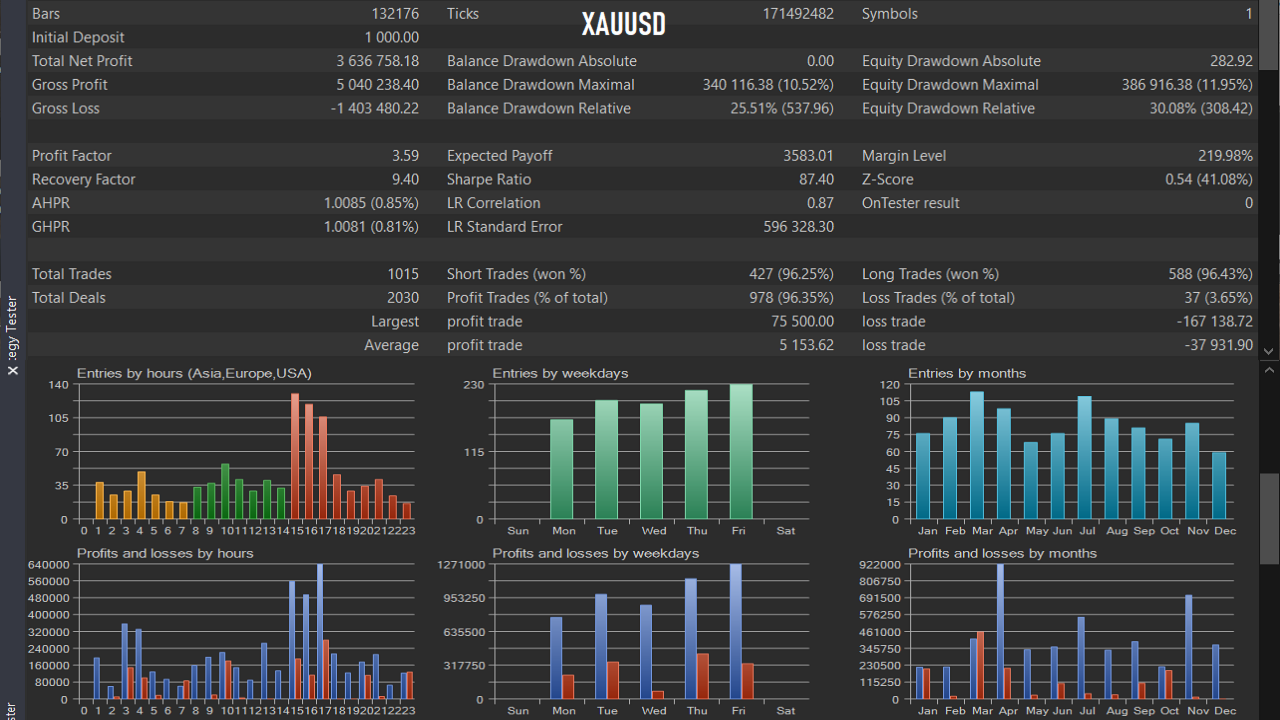
Task: Click the hour 15 bar in Entries by hours
Action: [295, 456]
